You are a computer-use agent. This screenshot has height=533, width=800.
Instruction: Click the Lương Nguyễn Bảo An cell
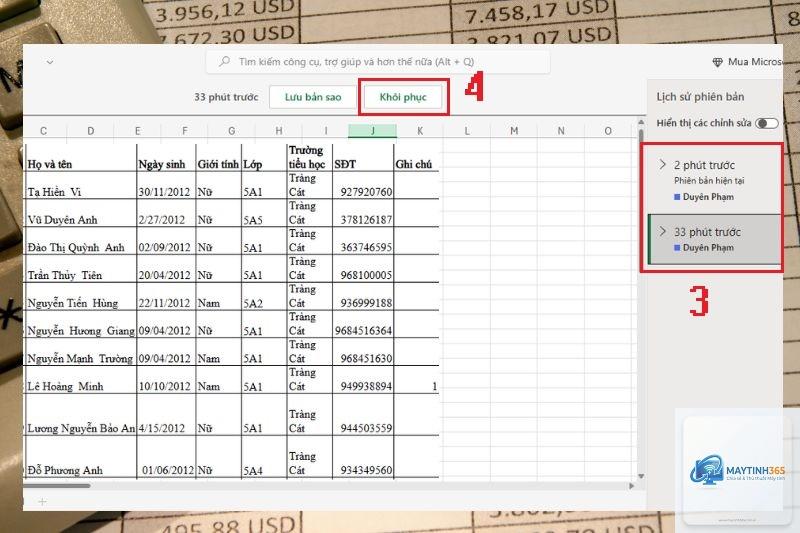click(81, 414)
